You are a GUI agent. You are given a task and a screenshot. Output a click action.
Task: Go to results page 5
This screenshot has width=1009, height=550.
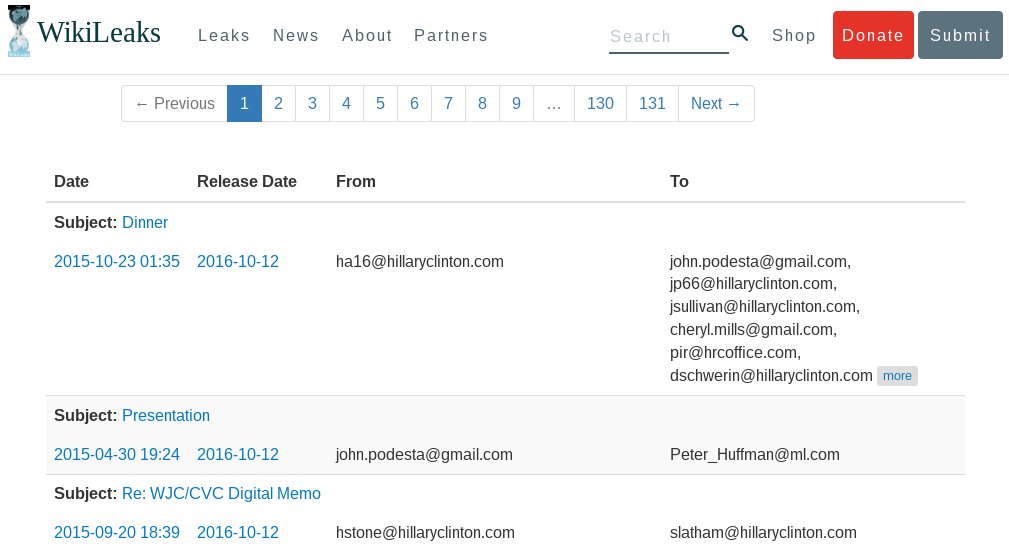tap(380, 104)
